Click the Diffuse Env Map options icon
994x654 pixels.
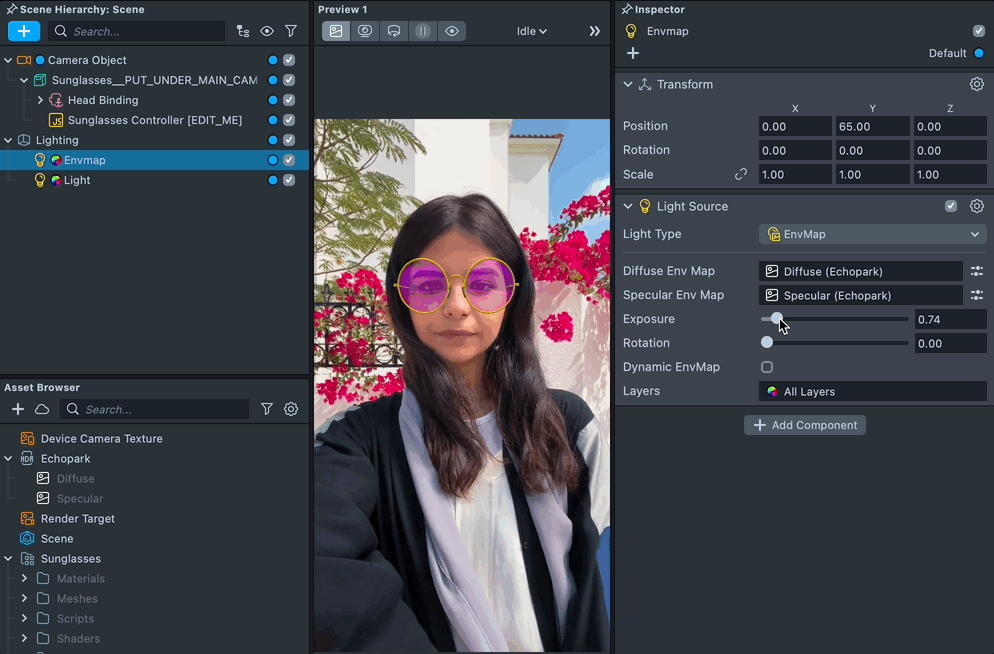click(x=977, y=271)
